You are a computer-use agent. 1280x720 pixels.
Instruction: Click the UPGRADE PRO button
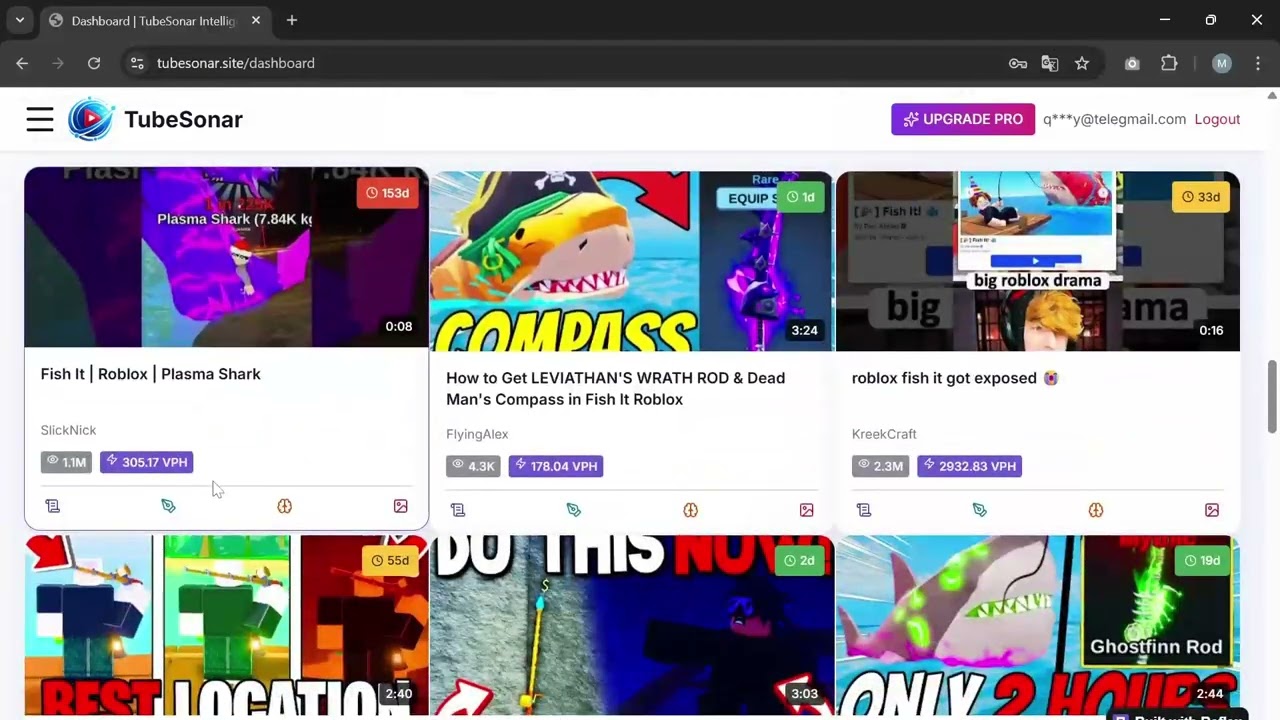[963, 119]
